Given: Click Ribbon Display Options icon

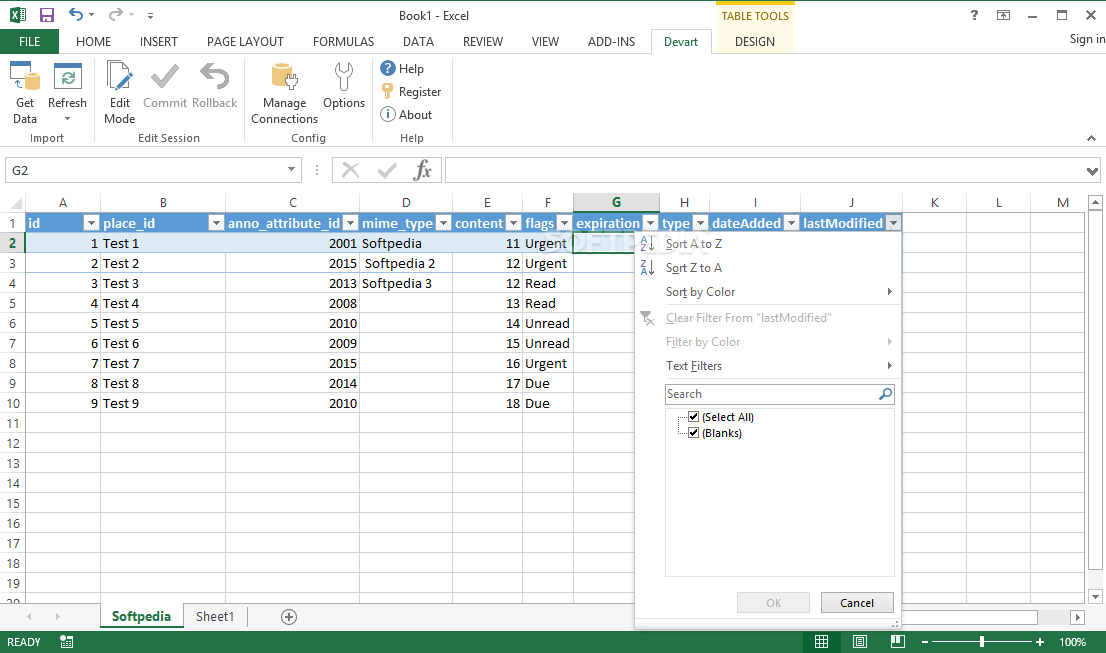Looking at the screenshot, I should click(1003, 15).
